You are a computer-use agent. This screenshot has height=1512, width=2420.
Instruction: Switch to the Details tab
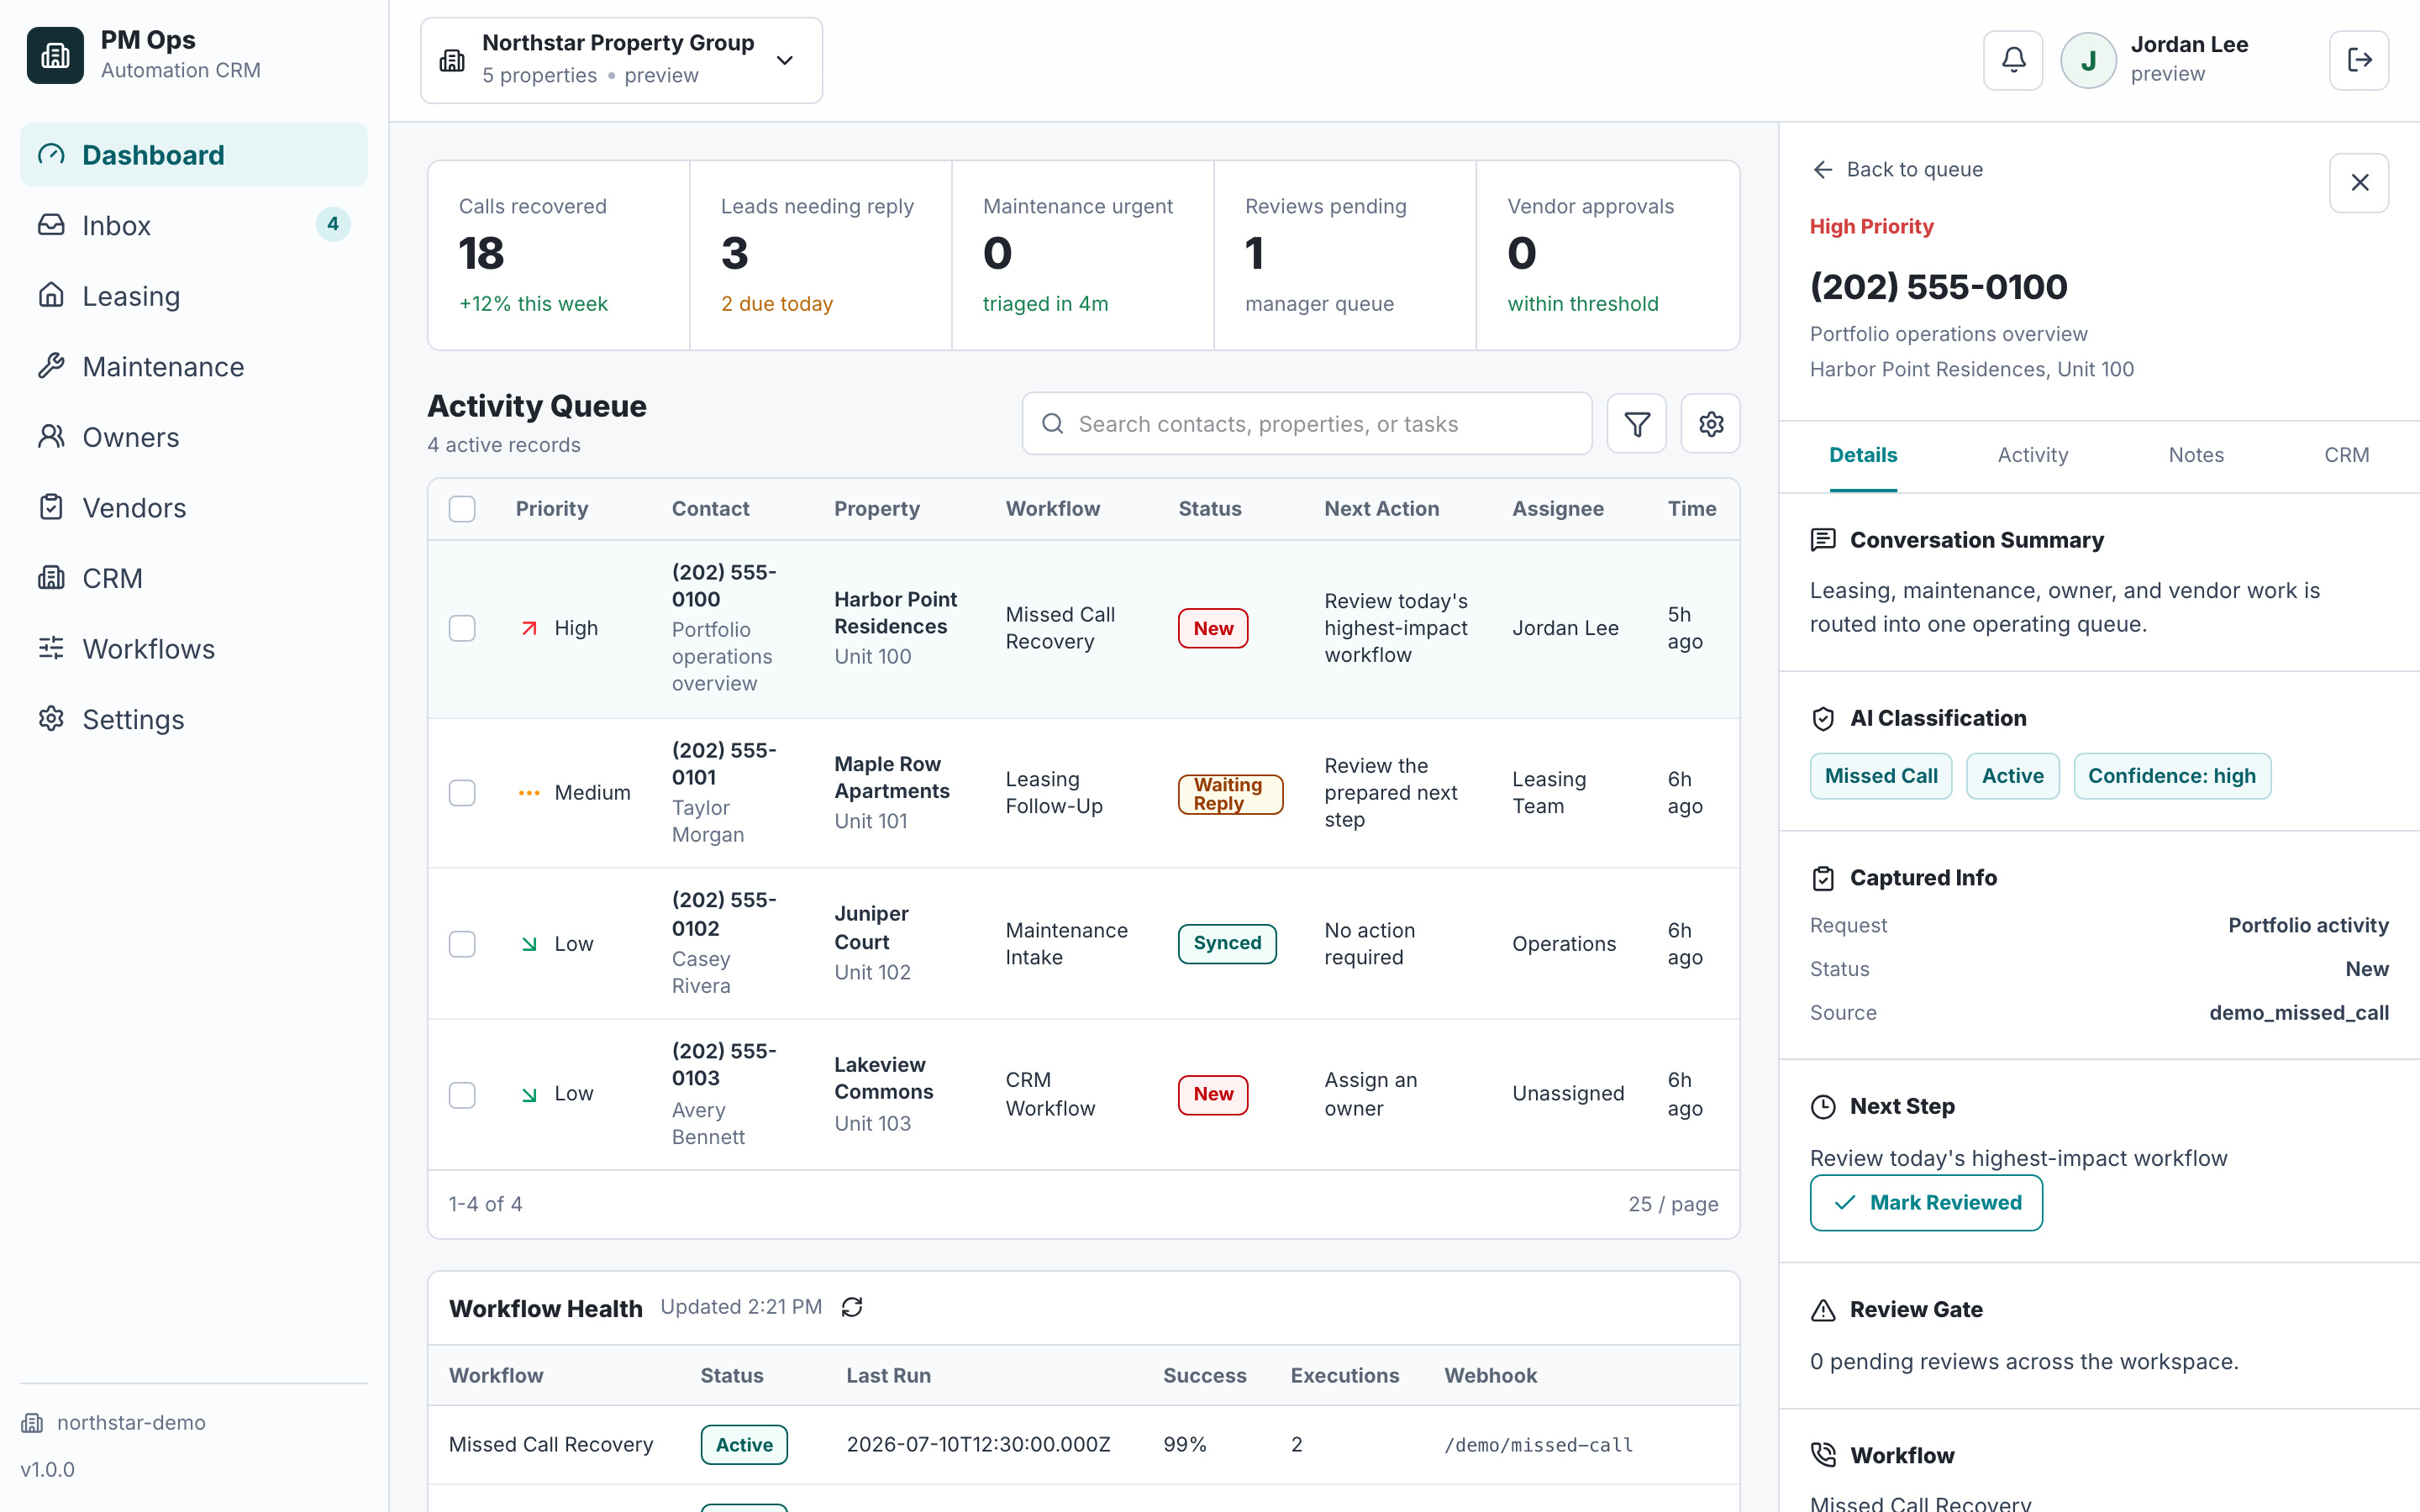coord(1863,455)
